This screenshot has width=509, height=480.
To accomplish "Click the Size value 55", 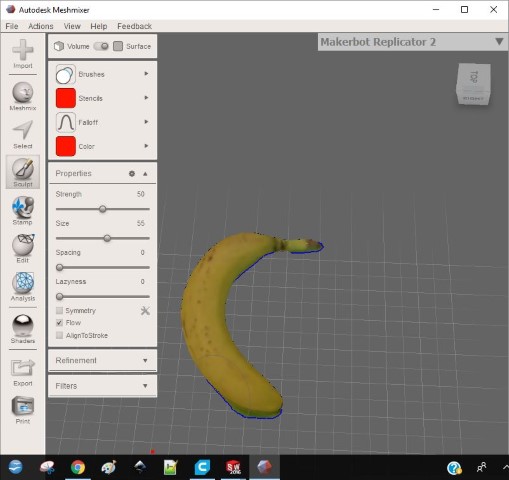I will click(x=141, y=223).
